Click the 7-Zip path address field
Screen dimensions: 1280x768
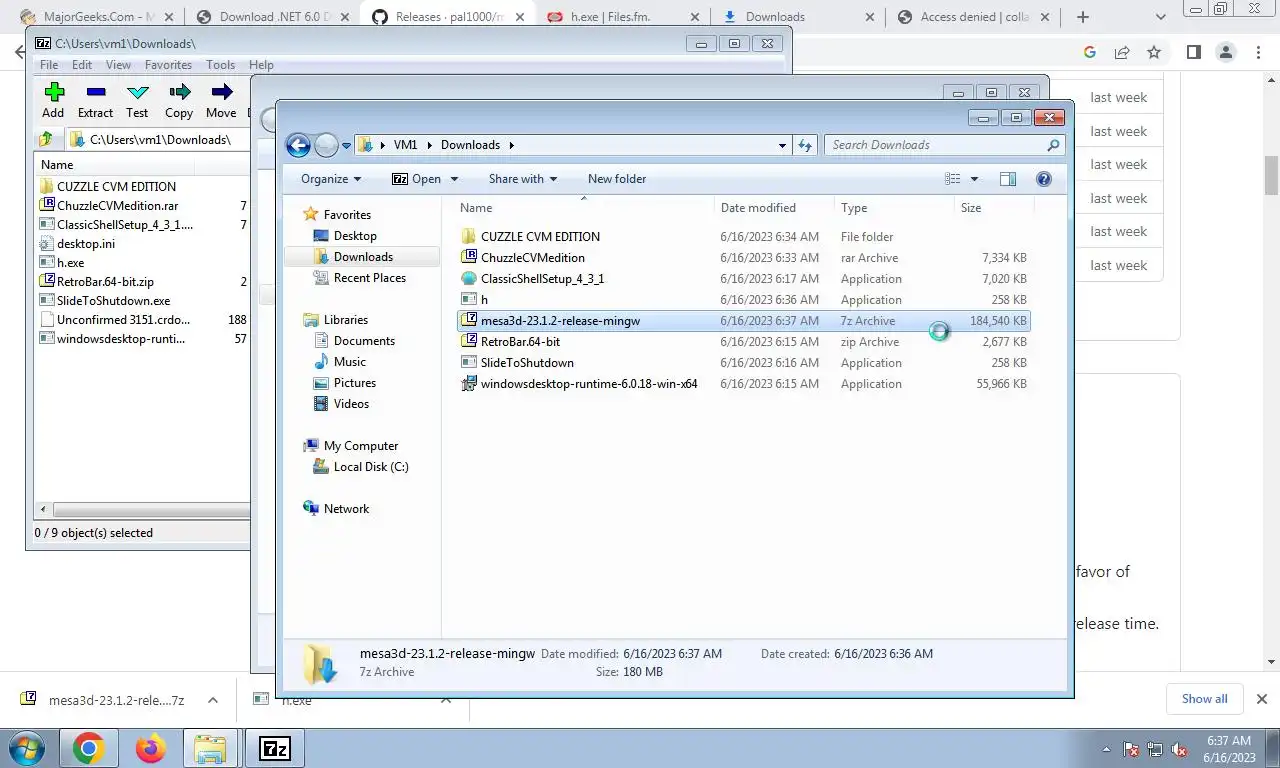tap(156, 140)
